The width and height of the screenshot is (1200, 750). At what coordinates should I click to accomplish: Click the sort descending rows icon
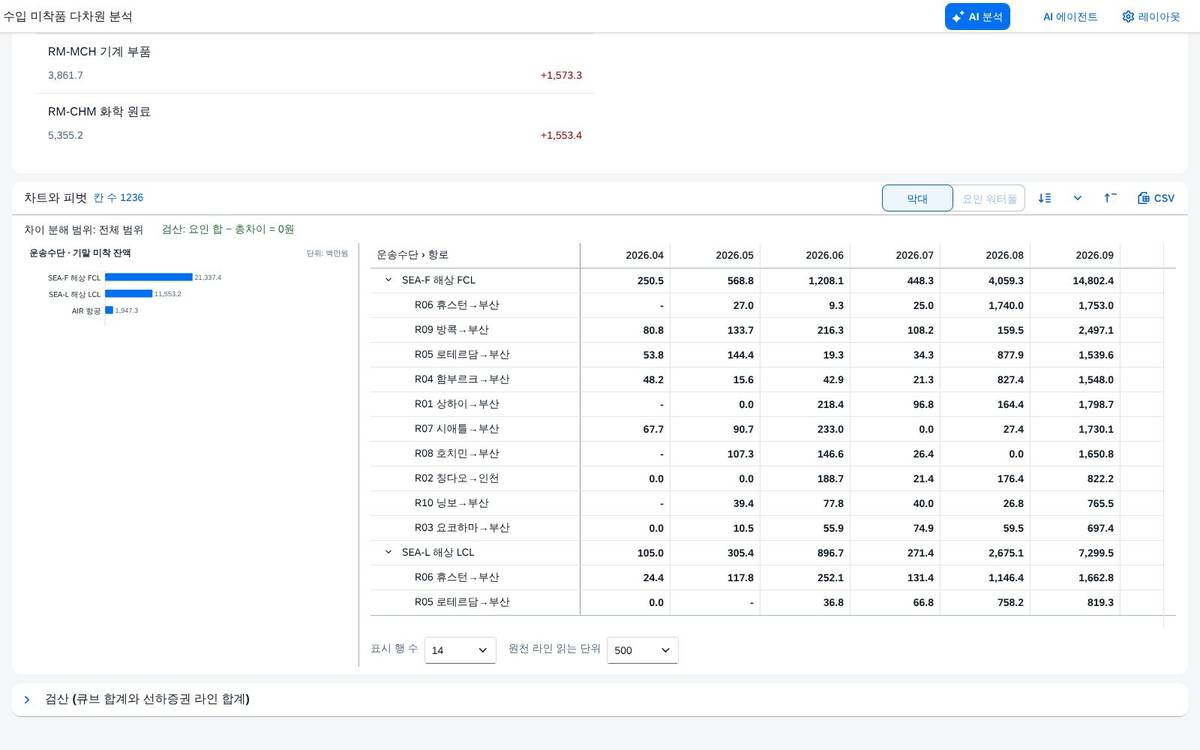click(1045, 198)
